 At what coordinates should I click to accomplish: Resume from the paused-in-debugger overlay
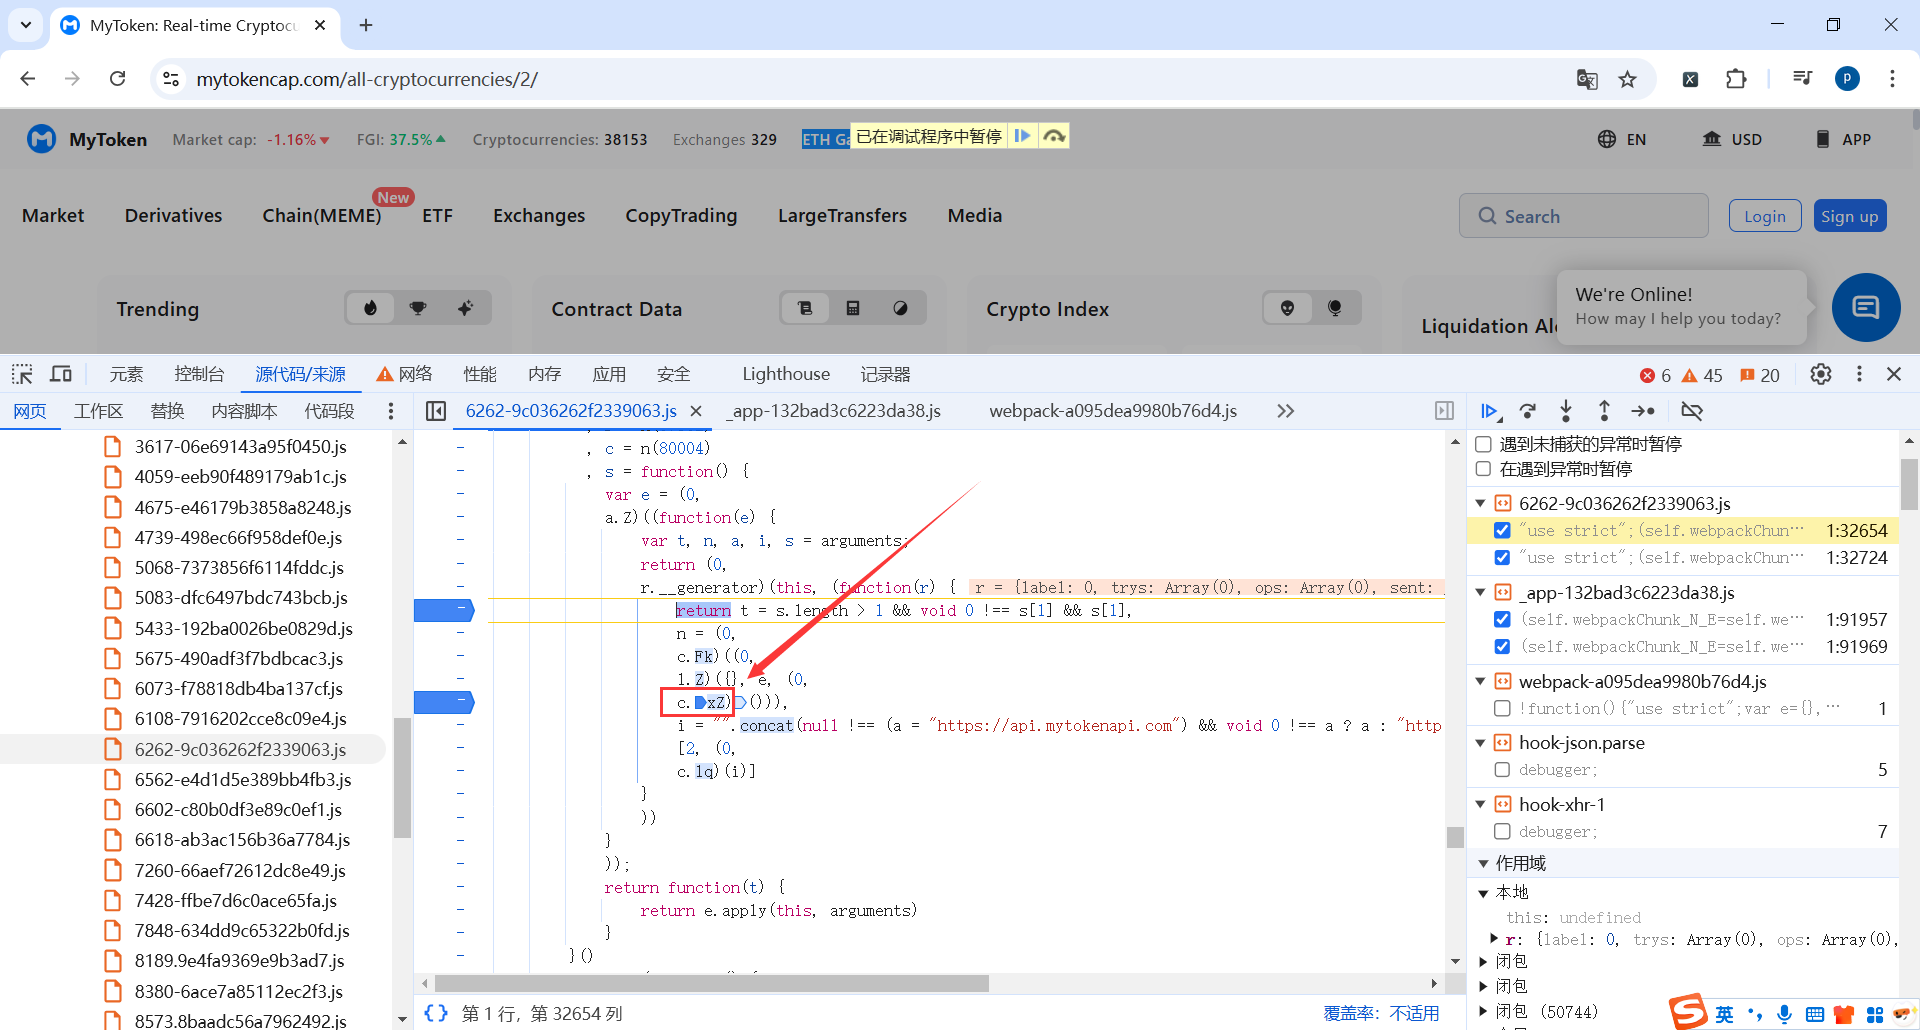point(1022,136)
